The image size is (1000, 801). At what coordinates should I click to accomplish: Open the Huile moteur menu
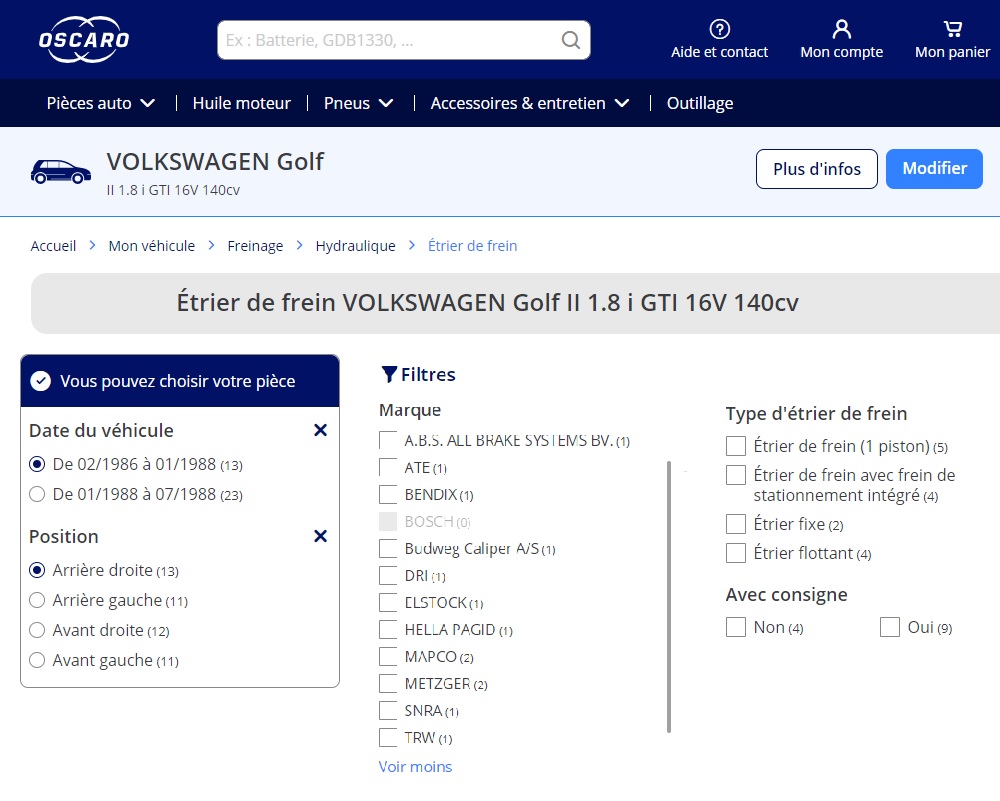[241, 103]
